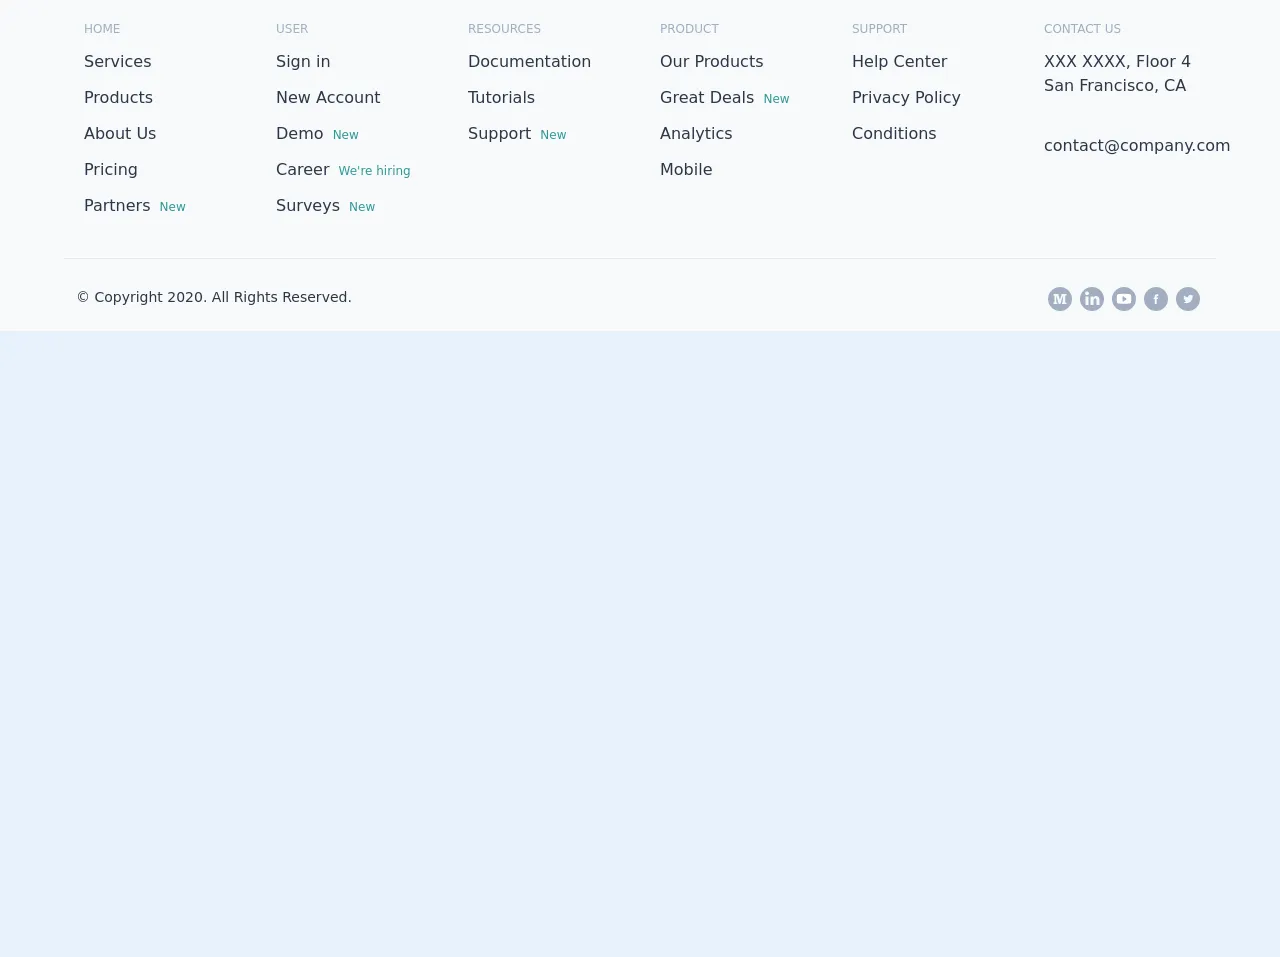The image size is (1280, 957).
Task: Visit the Help Center link
Action: tap(899, 62)
